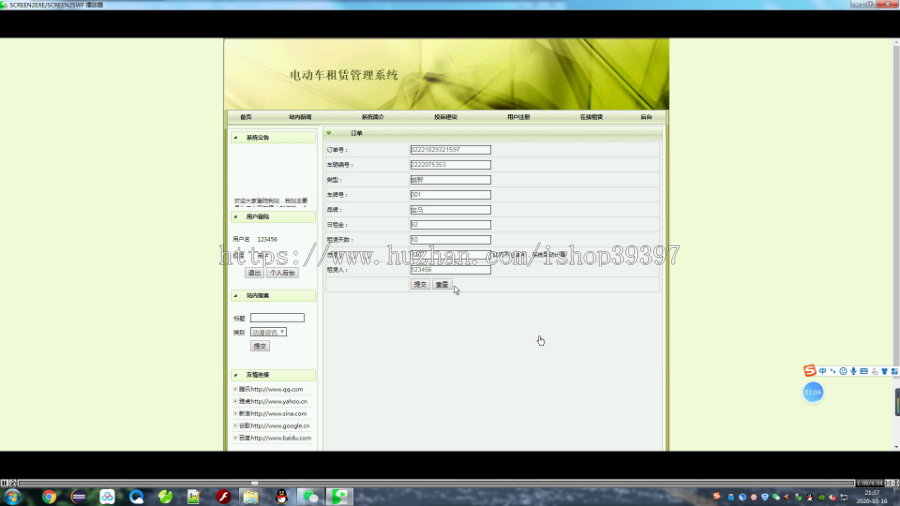Click the blue 01:04 recording timer bubble
900x506 pixels.
(813, 392)
